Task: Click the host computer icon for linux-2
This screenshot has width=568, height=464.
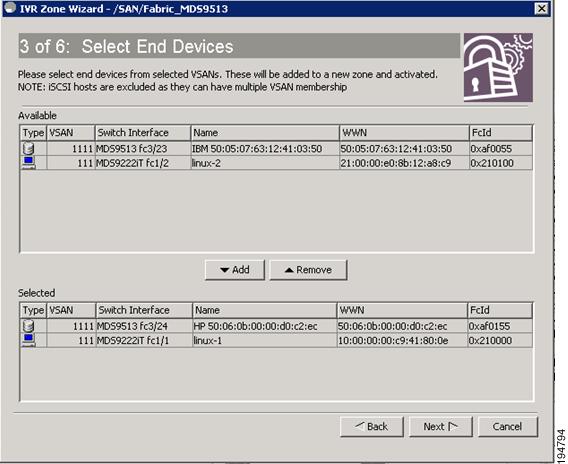Action: pos(28,163)
